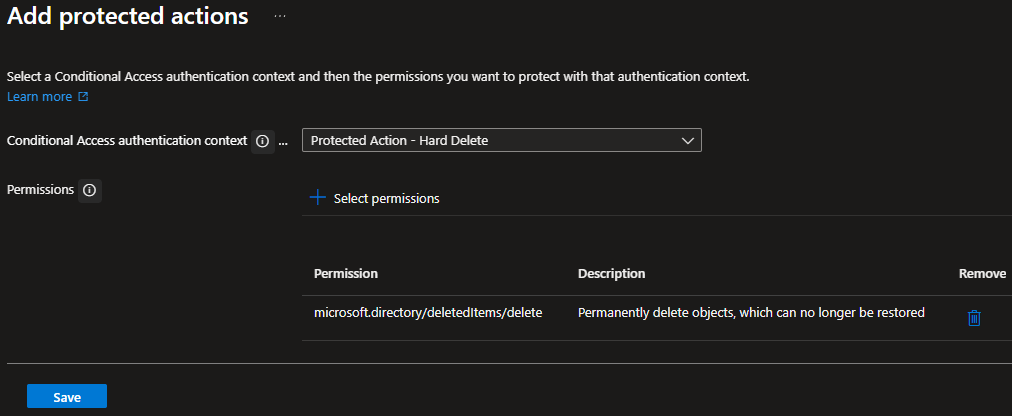Click the Select permissions text

387,199
